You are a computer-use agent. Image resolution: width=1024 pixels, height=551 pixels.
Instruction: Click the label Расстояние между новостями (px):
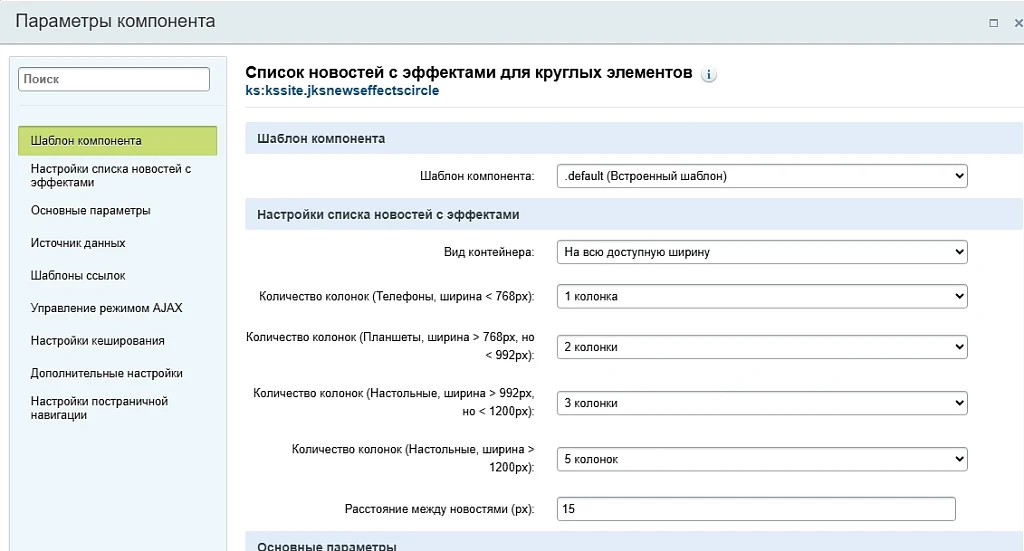[440, 509]
